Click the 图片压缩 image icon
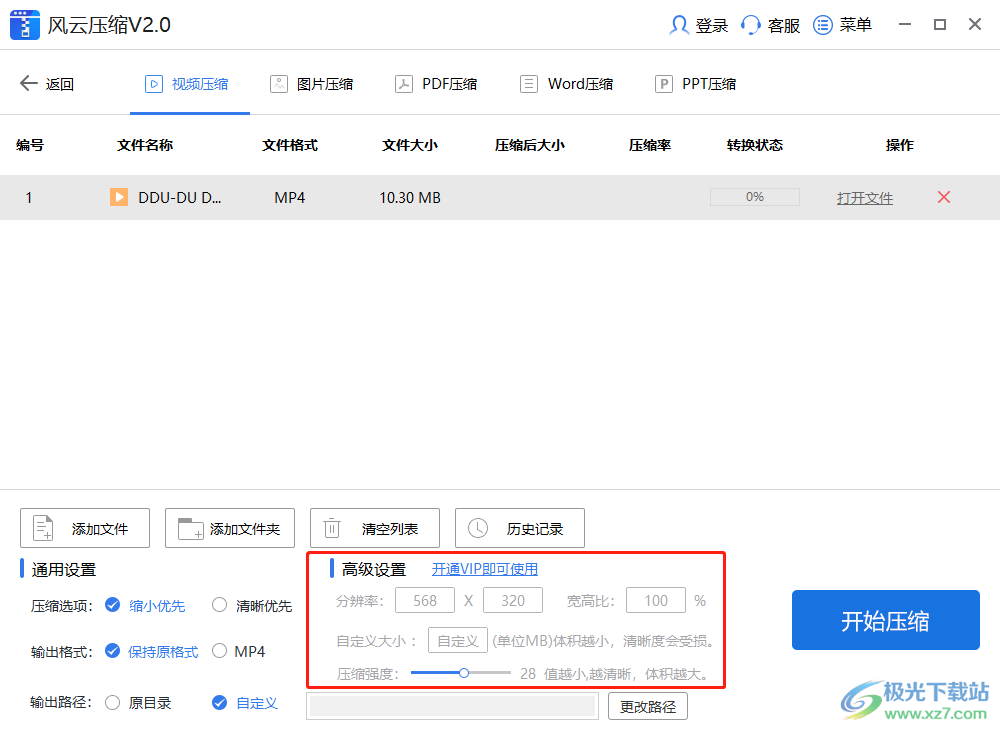The image size is (1000, 730). point(279,84)
